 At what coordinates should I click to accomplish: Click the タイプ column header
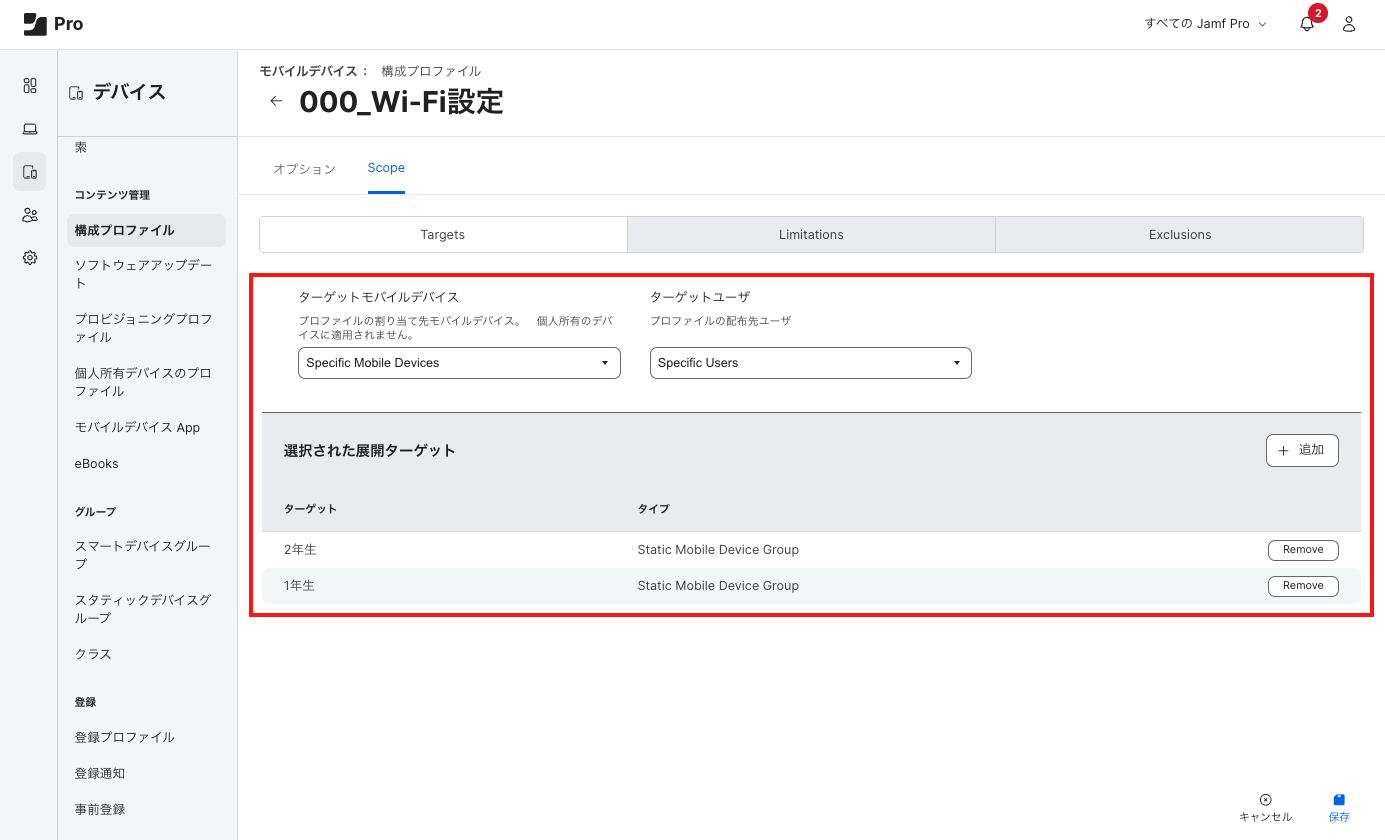click(653, 509)
